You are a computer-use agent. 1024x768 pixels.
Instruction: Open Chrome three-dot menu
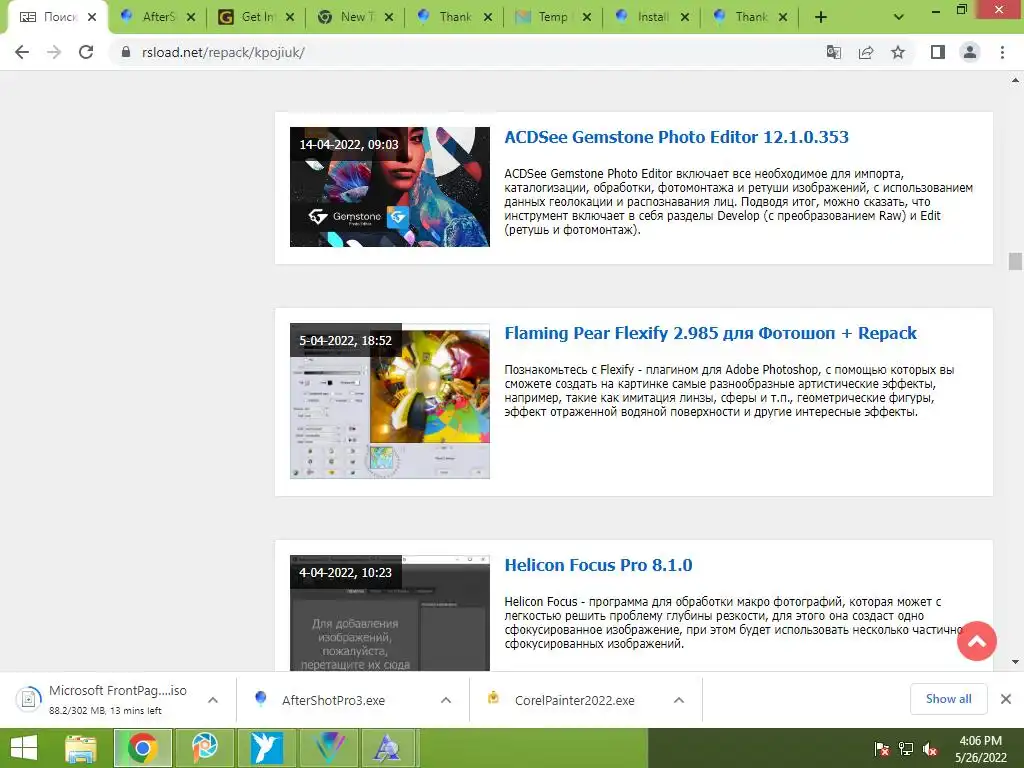1002,52
